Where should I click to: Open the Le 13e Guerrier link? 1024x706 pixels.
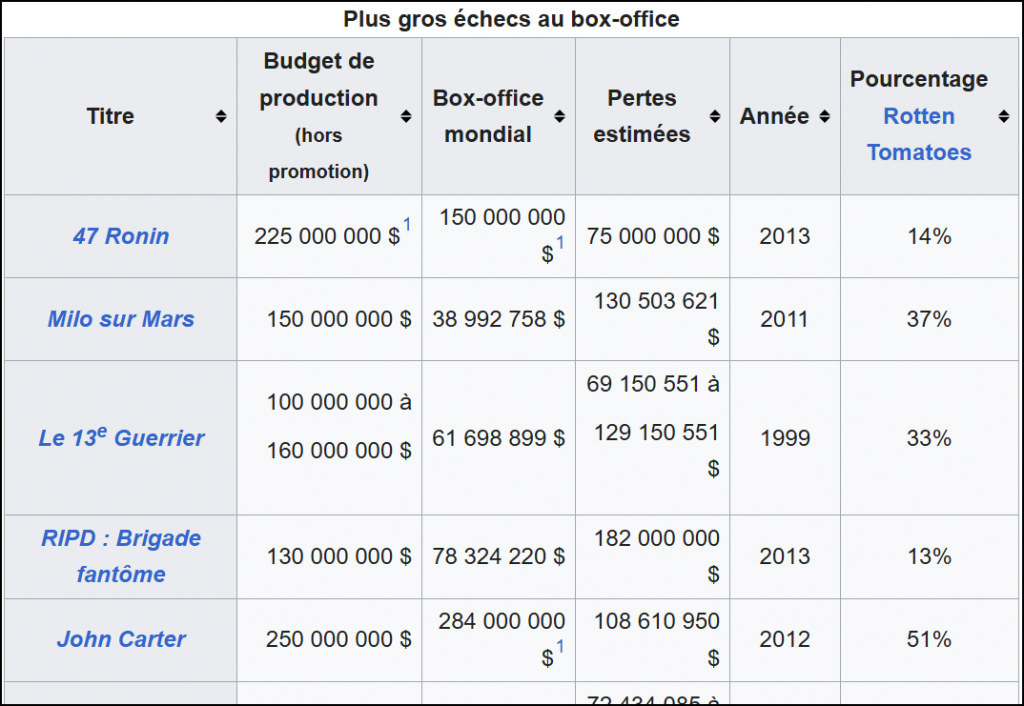[x=121, y=437]
